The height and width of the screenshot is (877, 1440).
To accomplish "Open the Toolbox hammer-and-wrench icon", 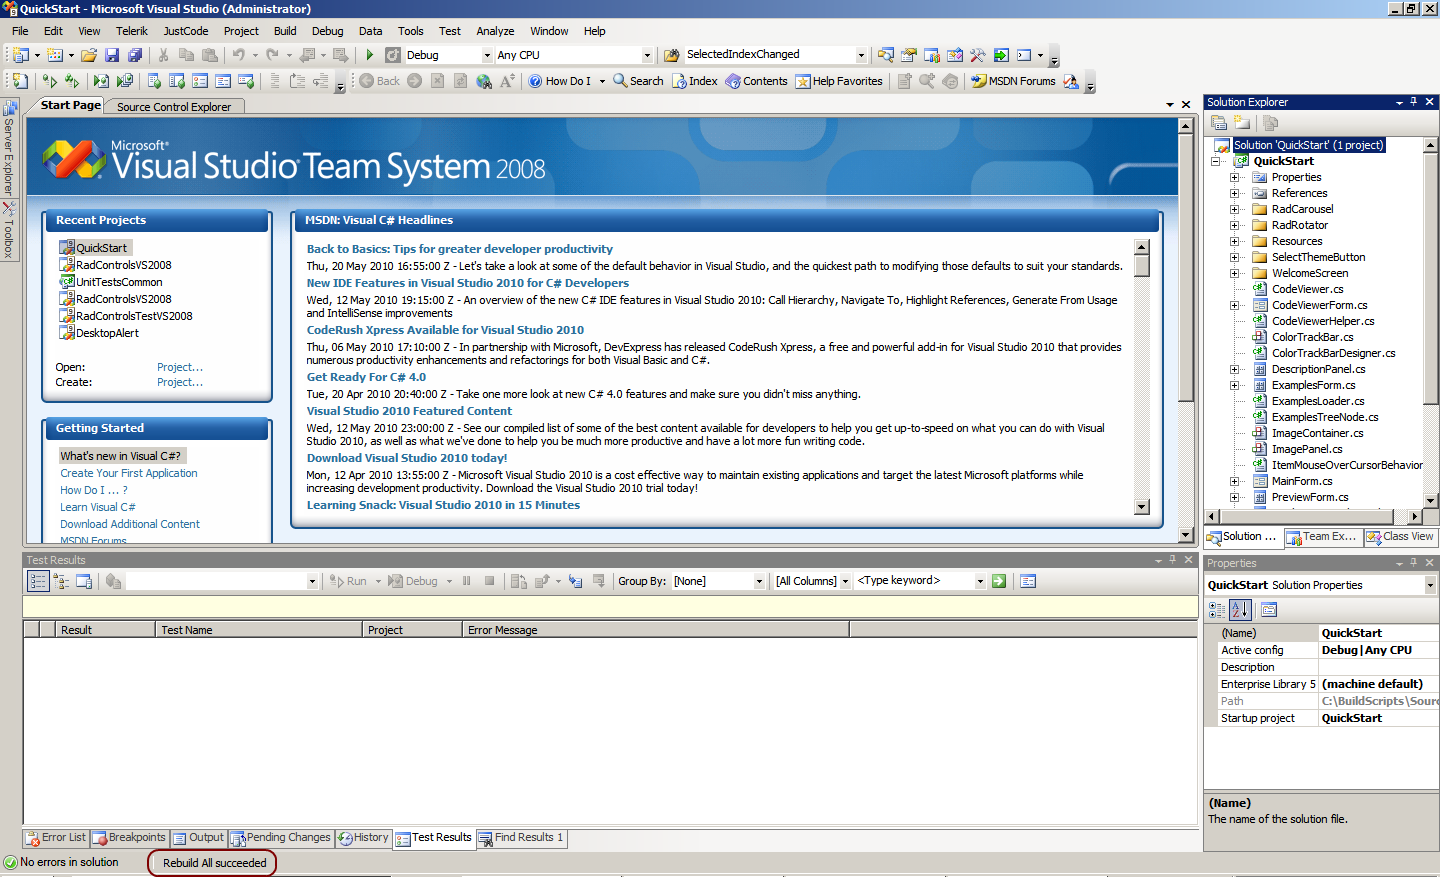I will (x=978, y=55).
